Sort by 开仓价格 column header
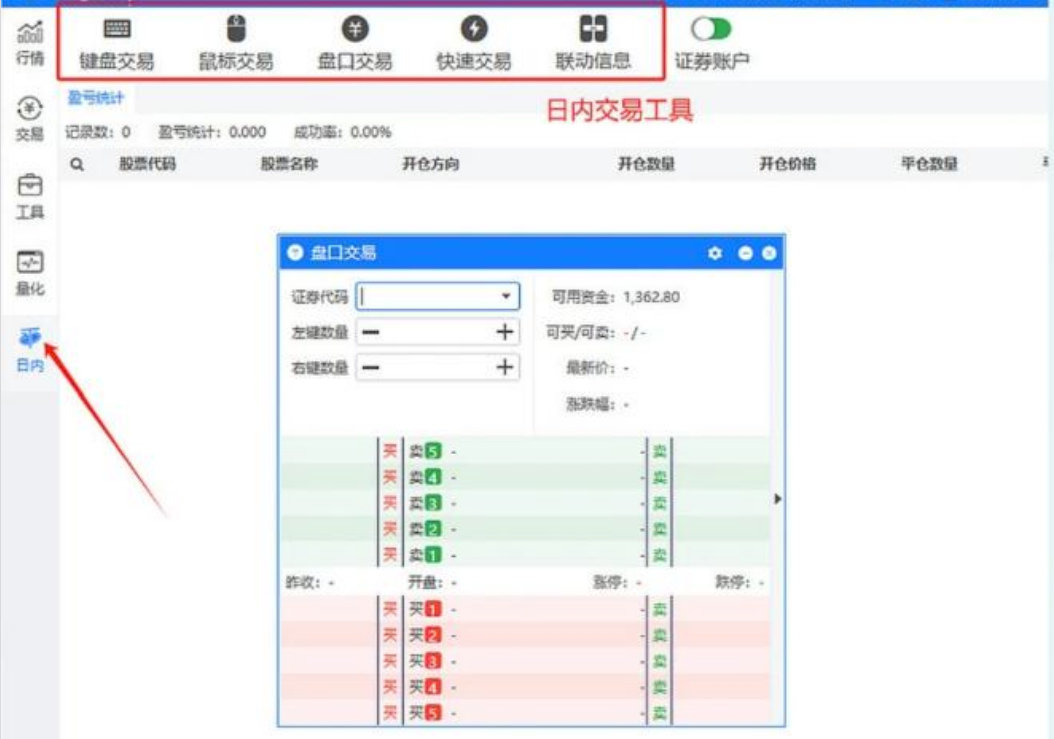This screenshot has height=739, width=1054. coord(788,163)
